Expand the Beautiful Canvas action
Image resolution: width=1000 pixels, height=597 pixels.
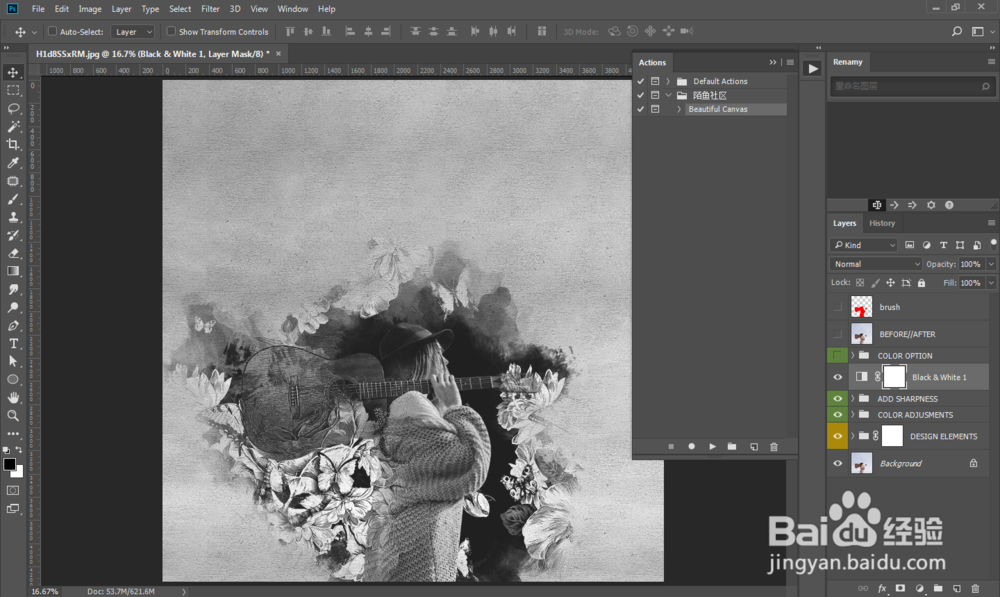[679, 109]
